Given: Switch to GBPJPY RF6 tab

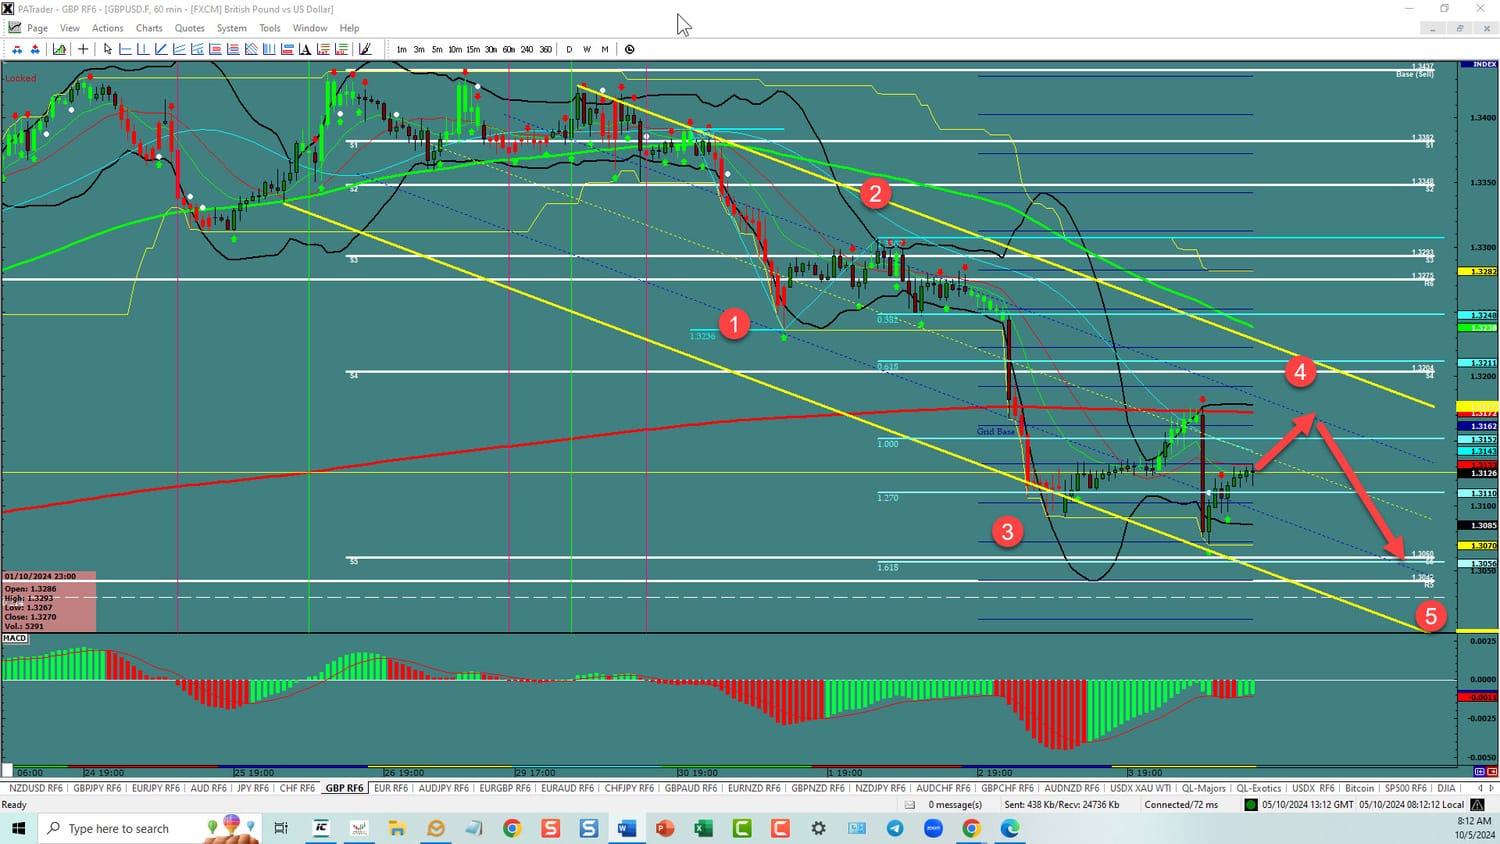Looking at the screenshot, I should click(x=97, y=788).
